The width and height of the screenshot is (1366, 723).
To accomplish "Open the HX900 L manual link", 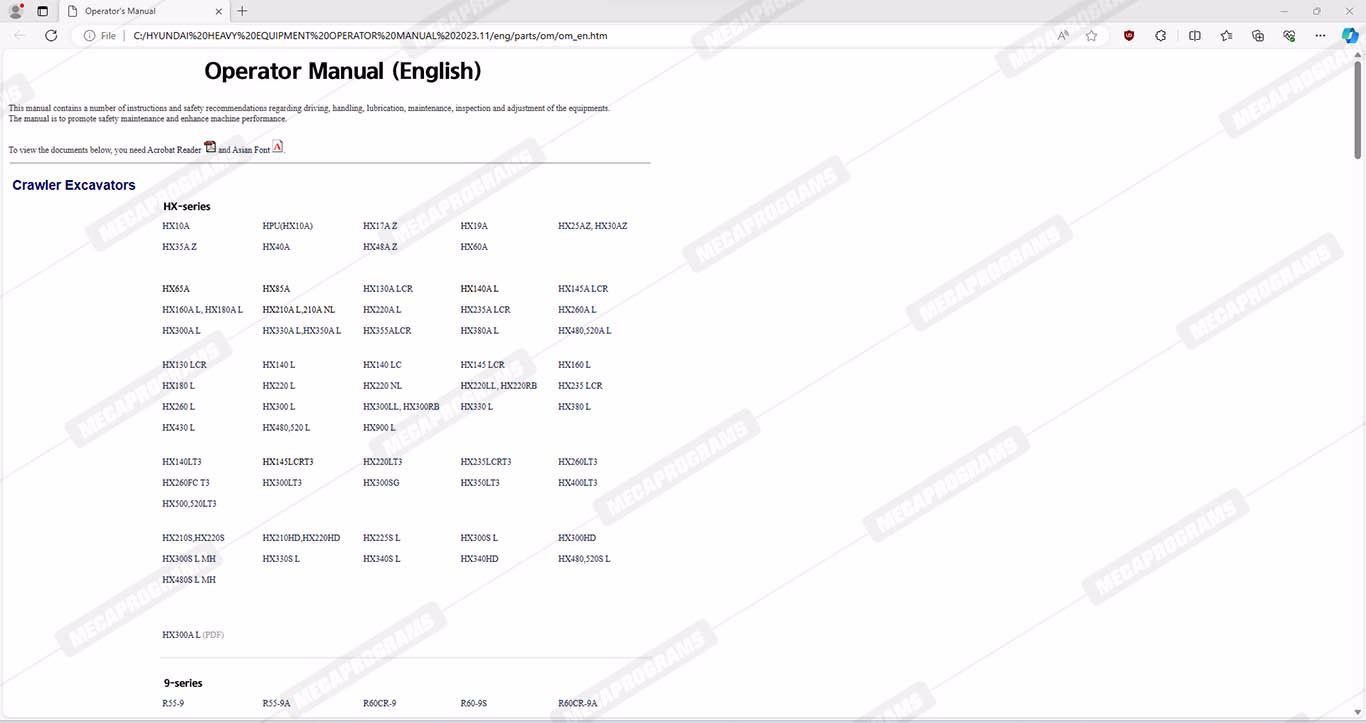I will [379, 428].
